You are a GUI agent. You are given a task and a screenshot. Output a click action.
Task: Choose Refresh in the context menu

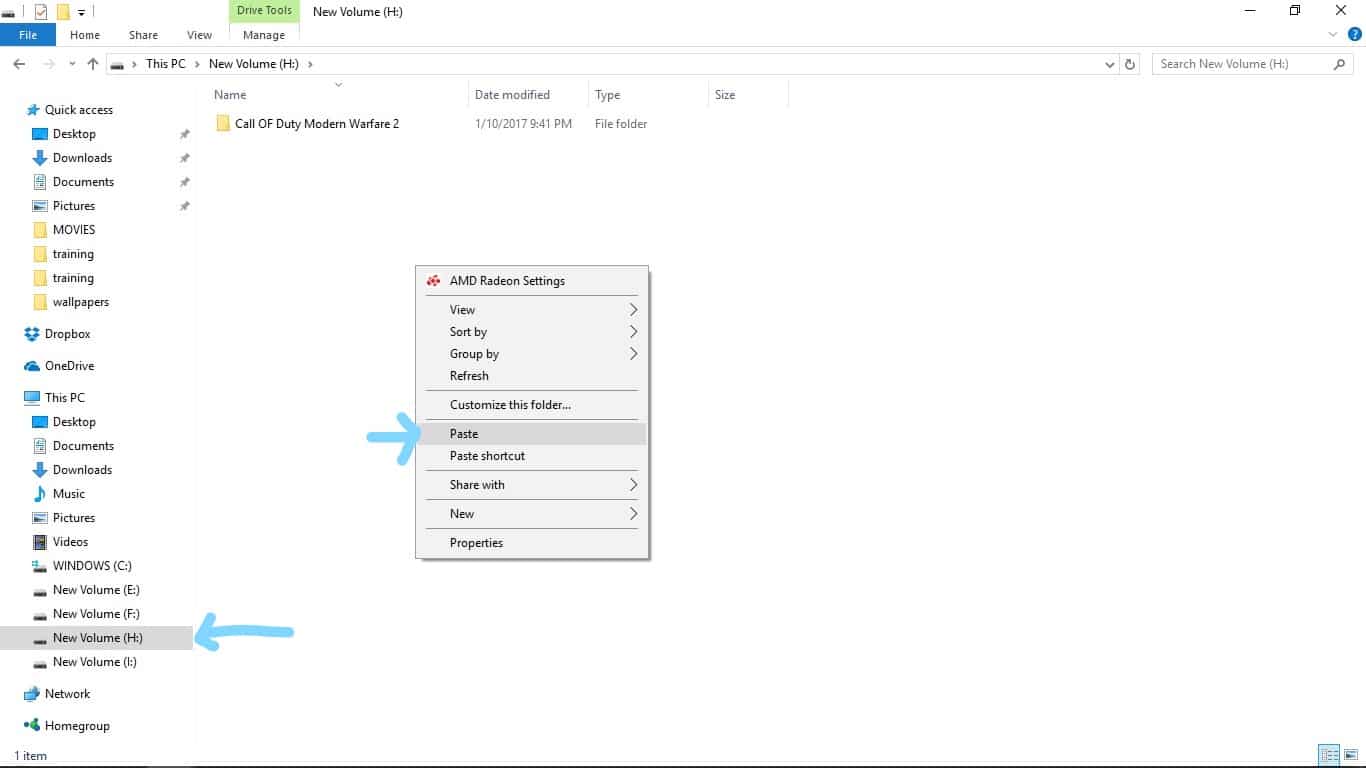click(532, 376)
